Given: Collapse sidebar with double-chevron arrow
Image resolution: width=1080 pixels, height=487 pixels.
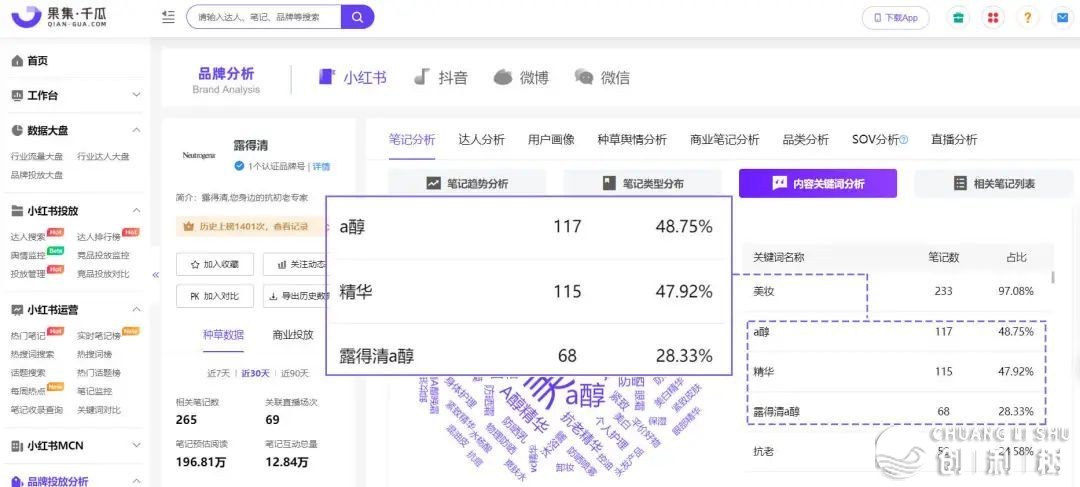Looking at the screenshot, I should click(156, 274).
